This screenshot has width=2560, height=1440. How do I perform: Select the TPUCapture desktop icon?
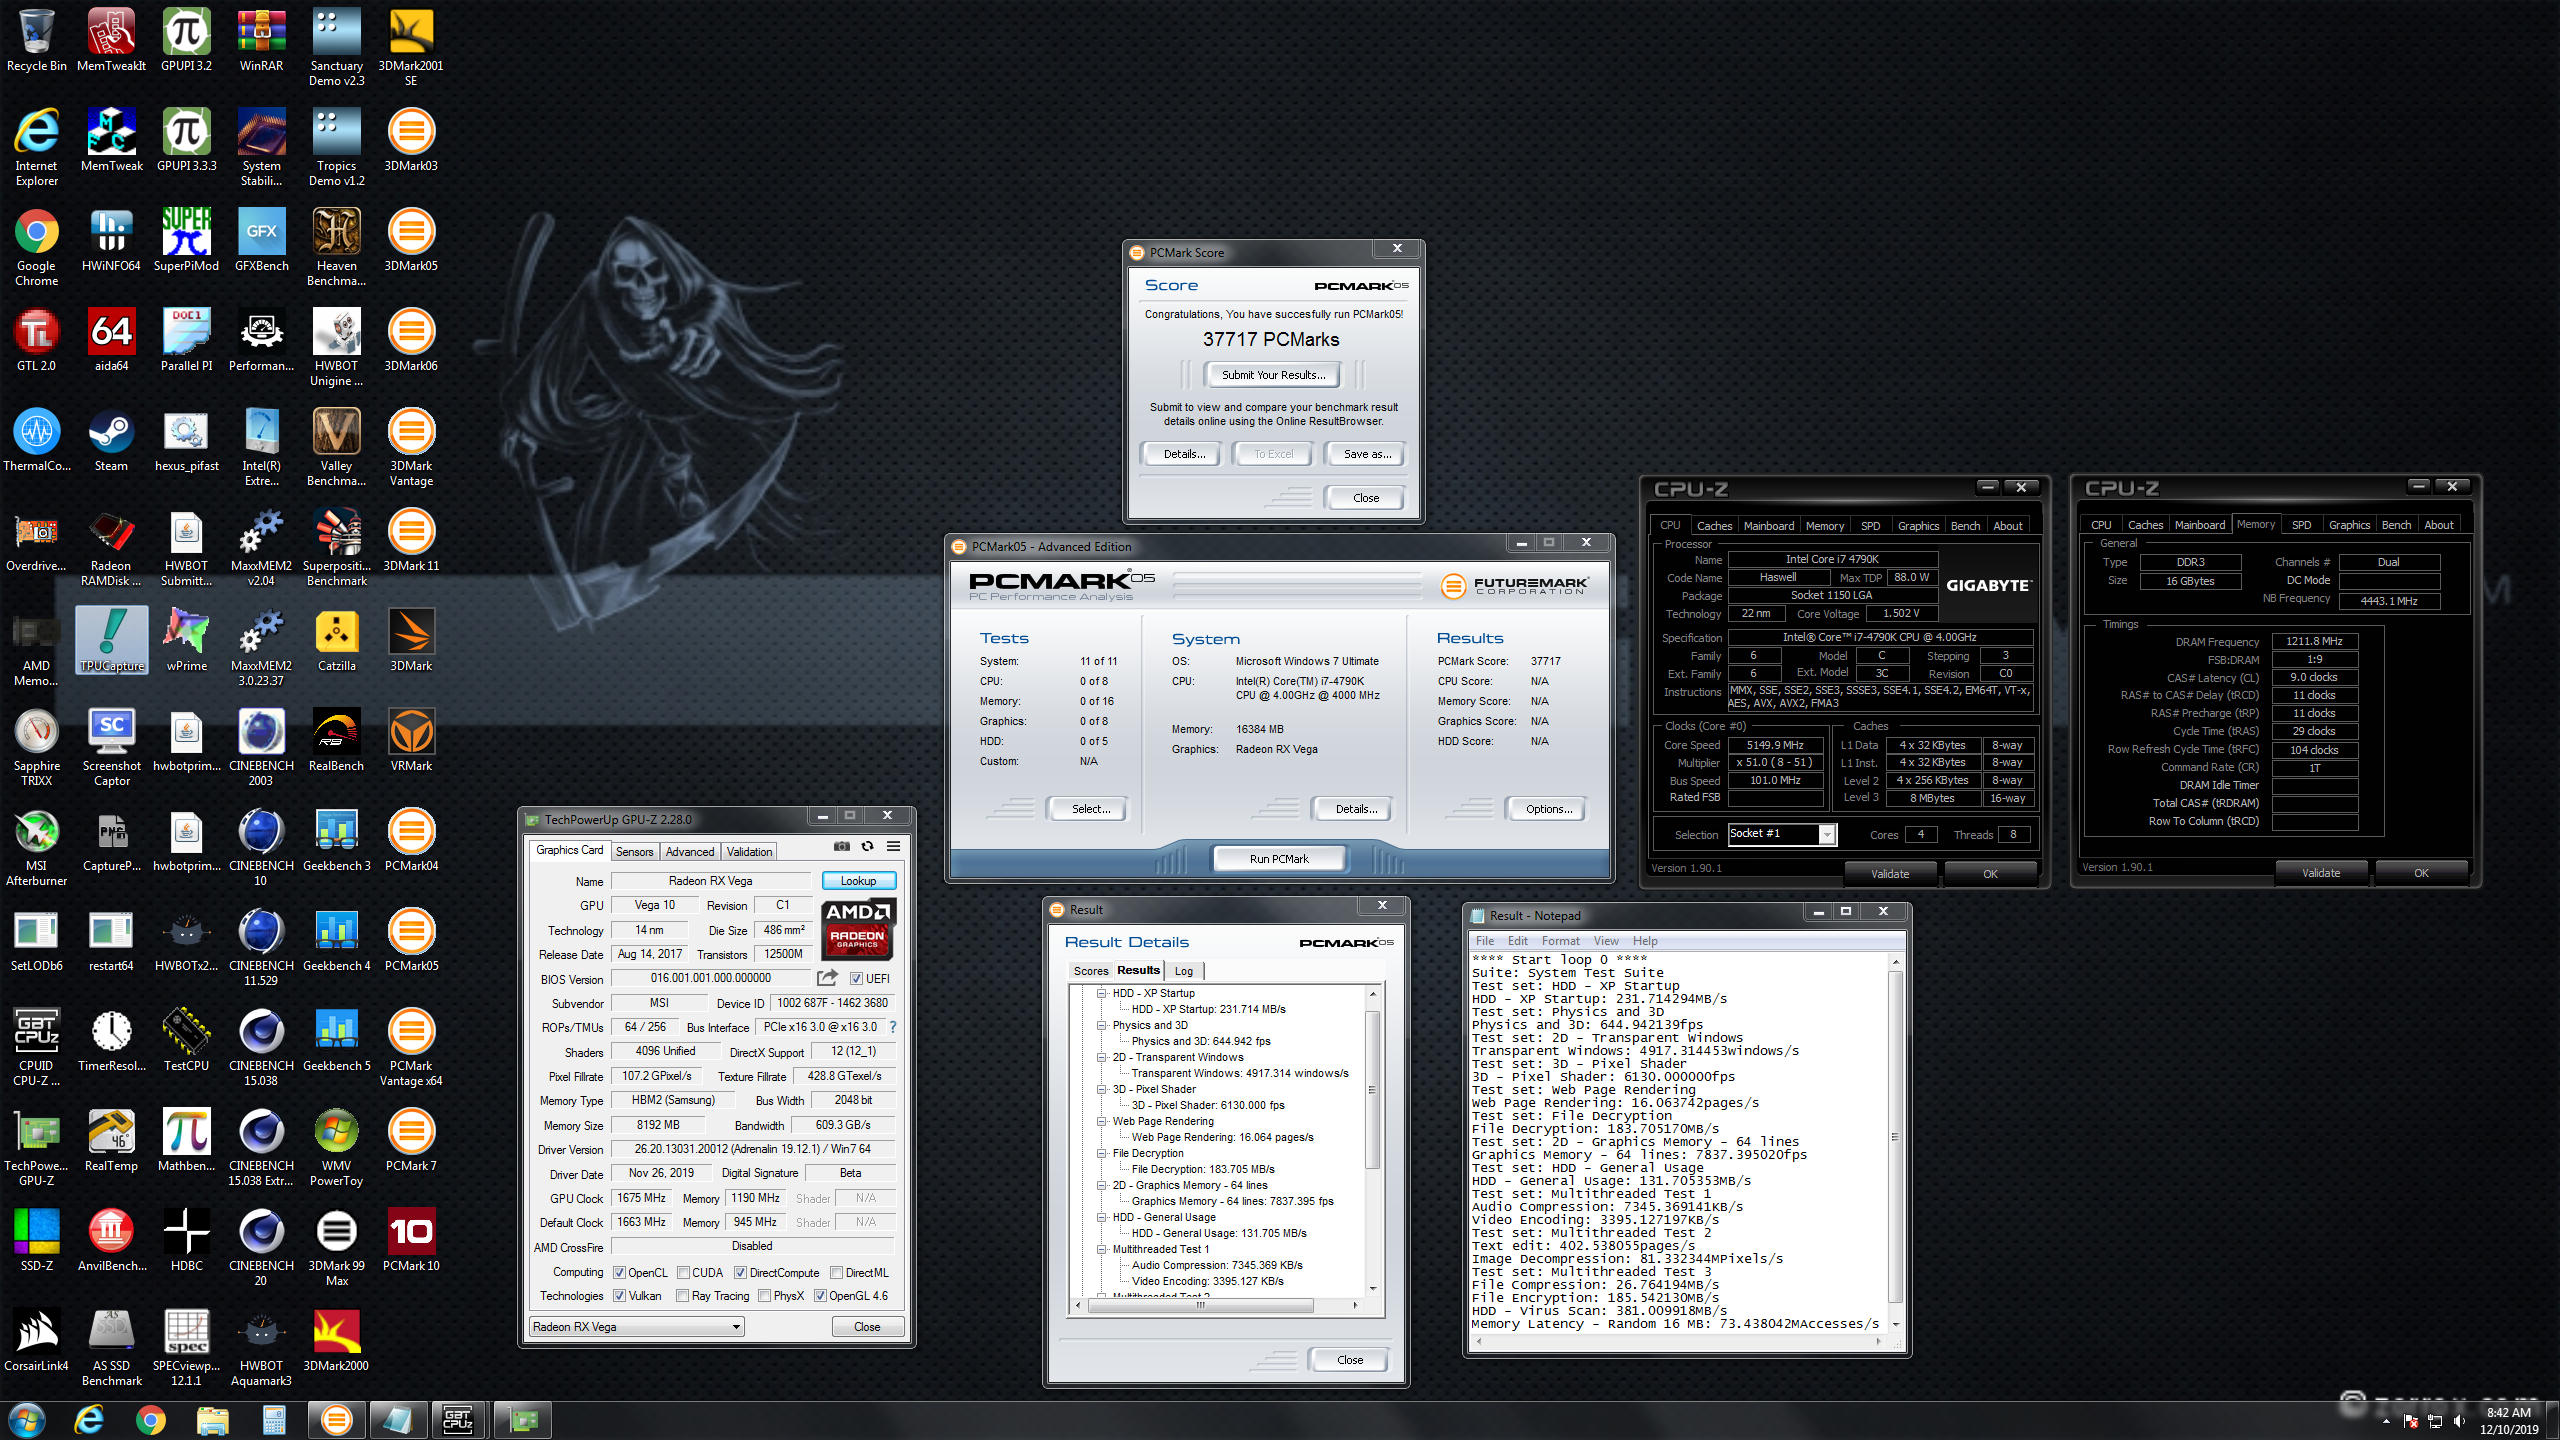click(x=111, y=641)
